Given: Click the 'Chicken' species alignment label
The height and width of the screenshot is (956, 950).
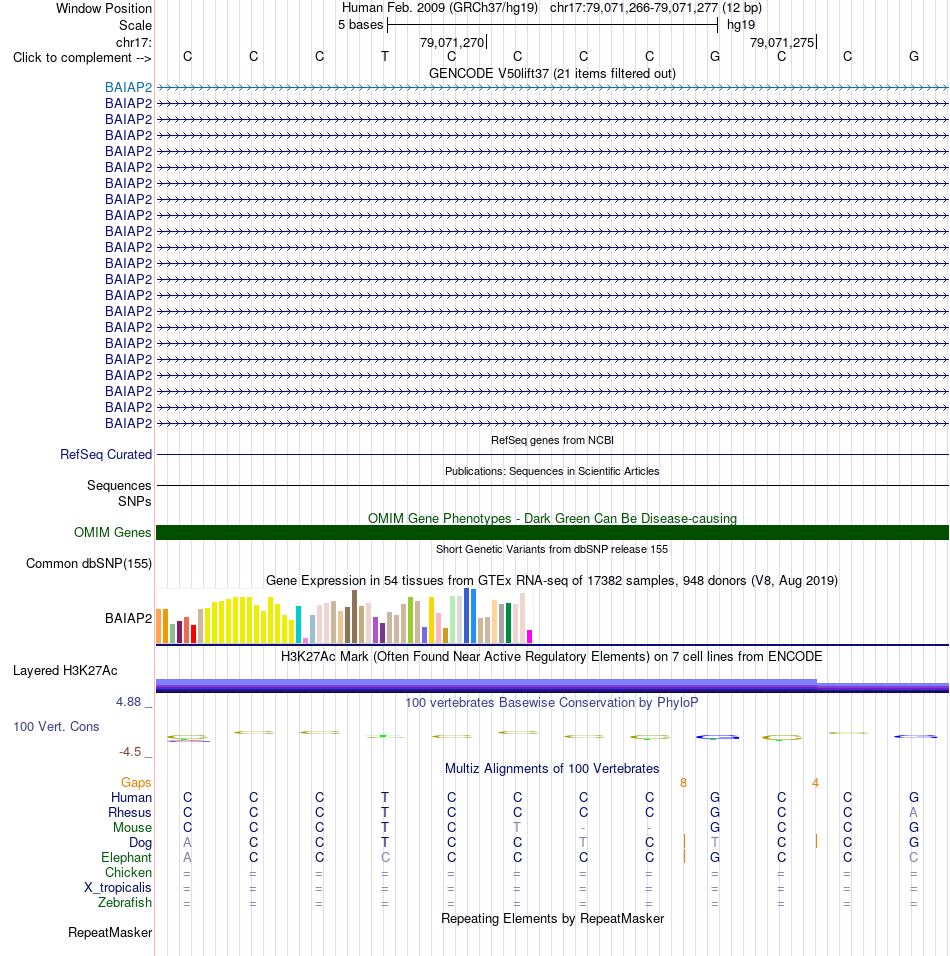Looking at the screenshot, I should pos(128,873).
